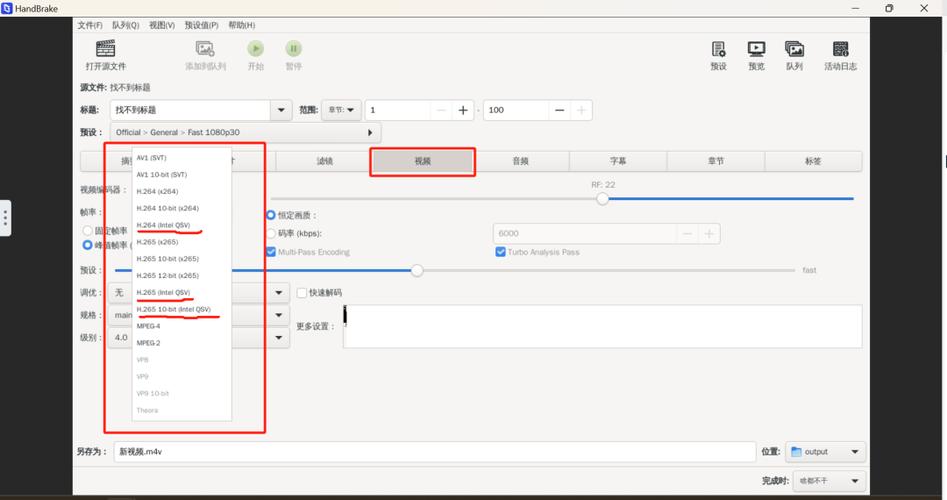
Task: Click the 另存为 filename field 新视频.m4v
Action: click(434, 452)
